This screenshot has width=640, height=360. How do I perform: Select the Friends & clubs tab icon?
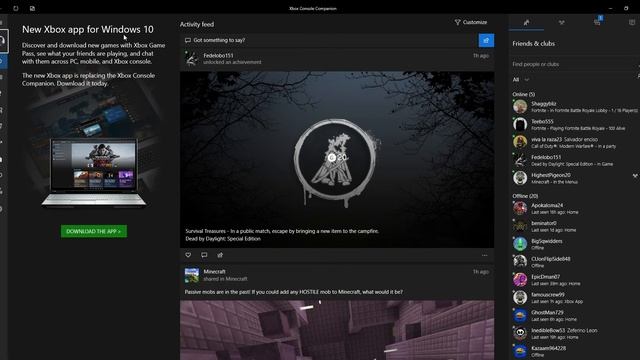click(526, 22)
